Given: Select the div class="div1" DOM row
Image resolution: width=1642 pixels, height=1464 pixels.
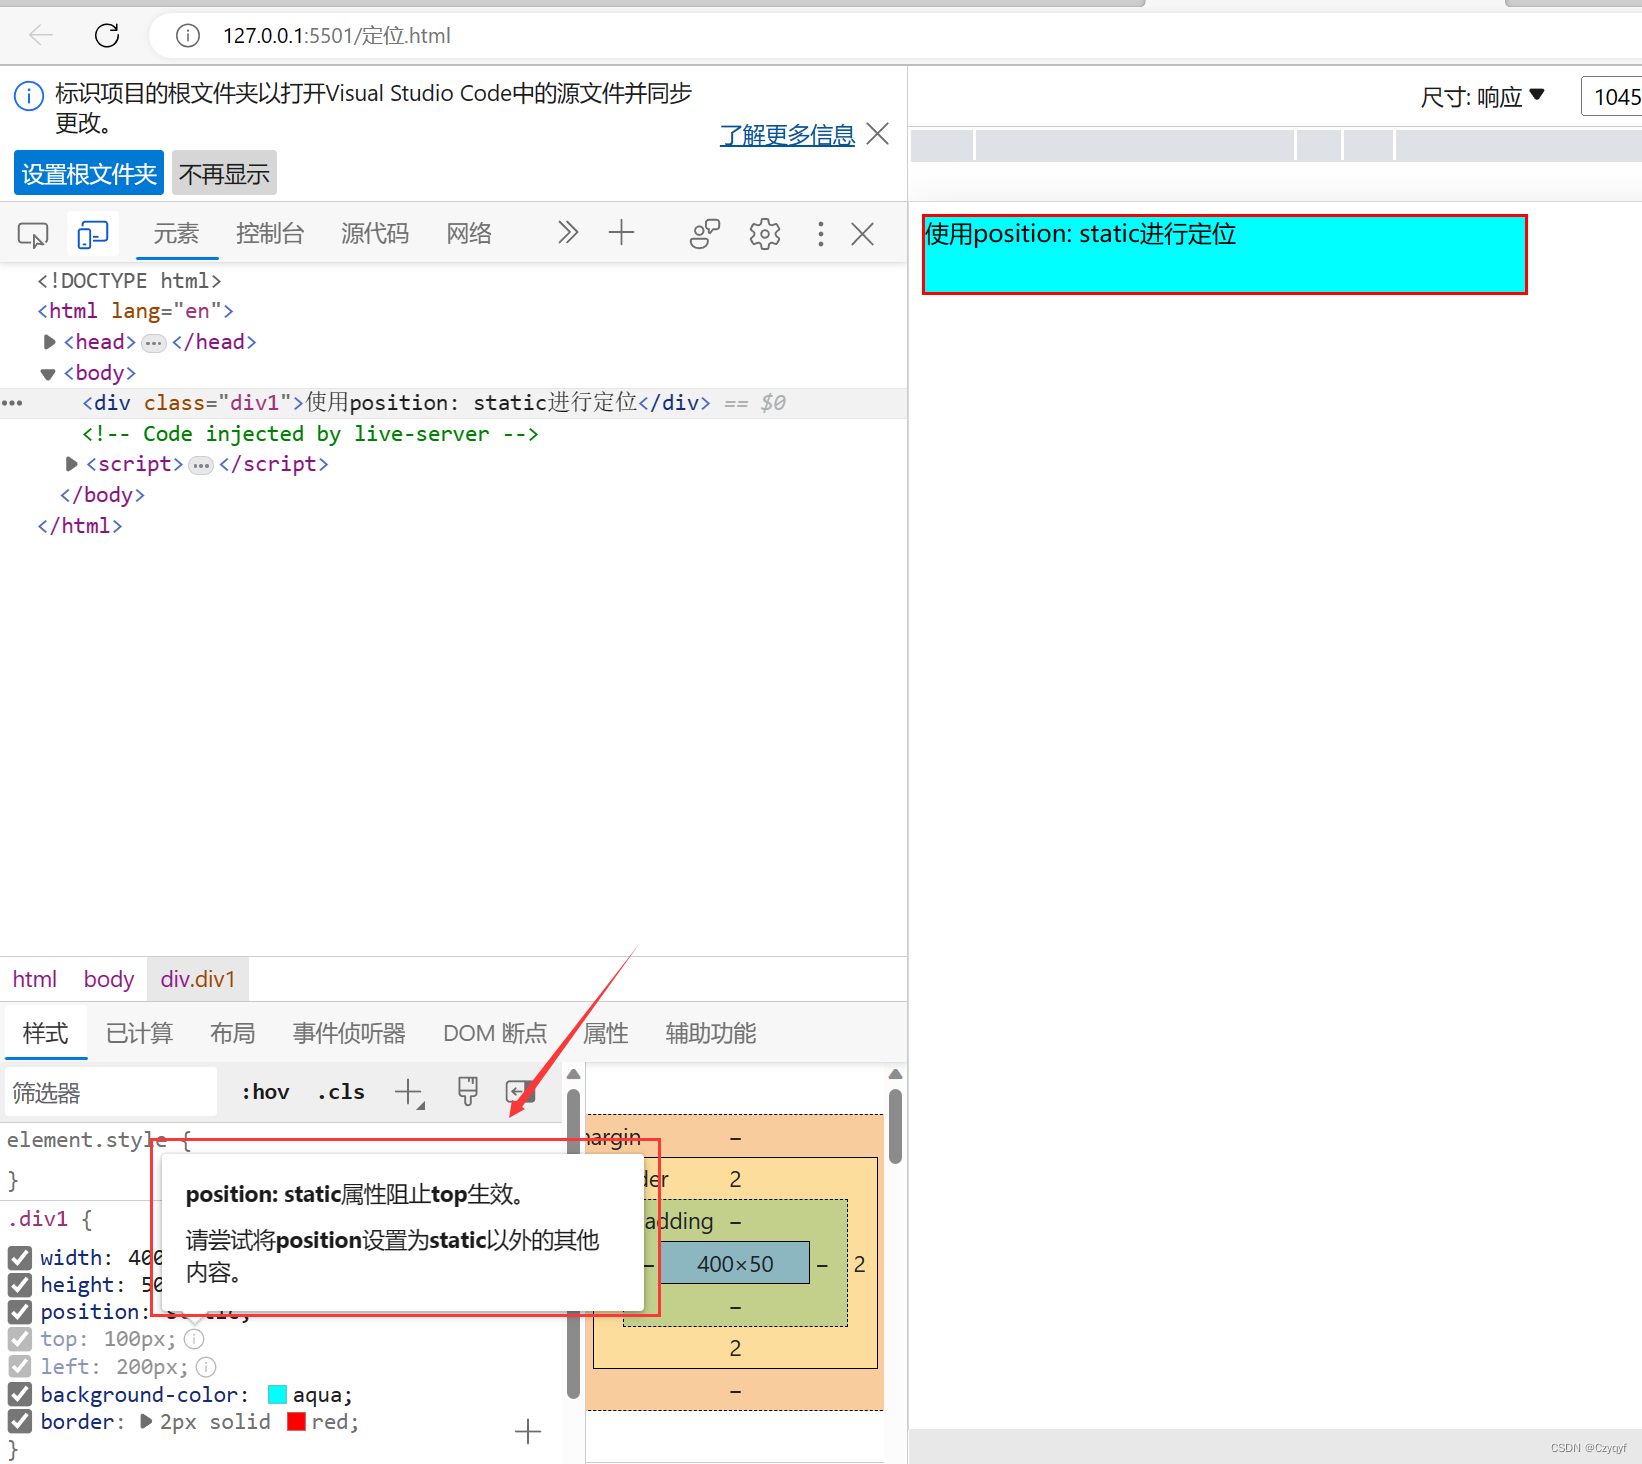Looking at the screenshot, I should click(454, 403).
